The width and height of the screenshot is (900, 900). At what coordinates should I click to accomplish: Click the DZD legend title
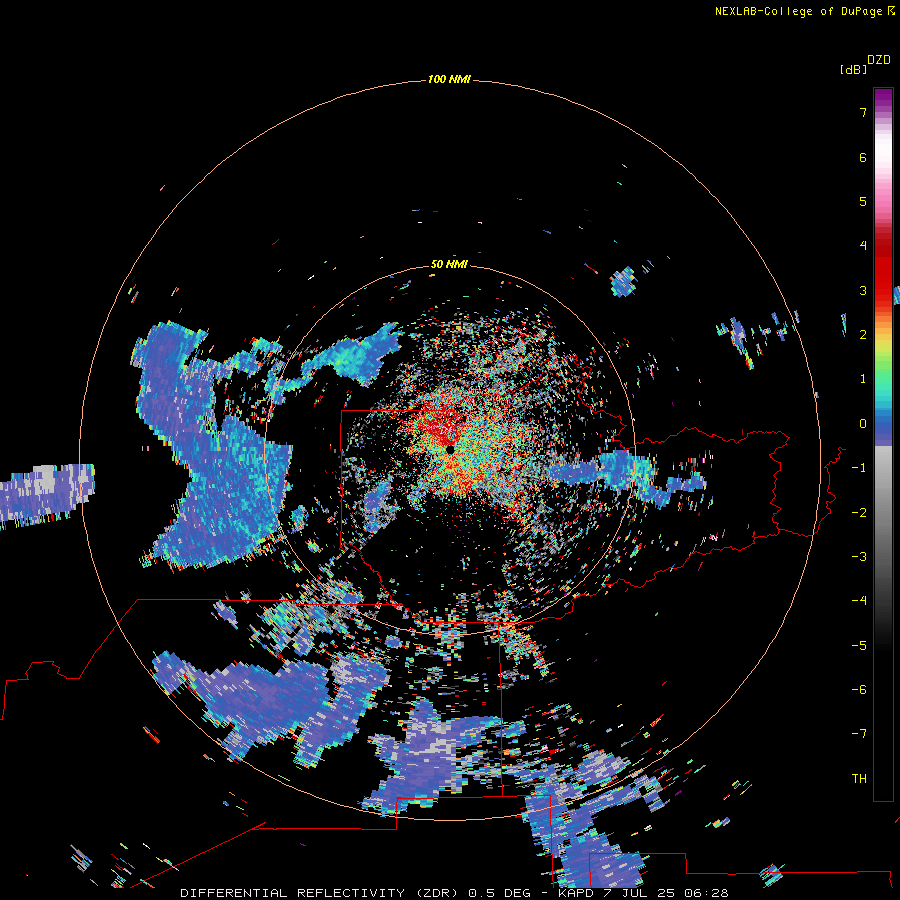pos(879,59)
